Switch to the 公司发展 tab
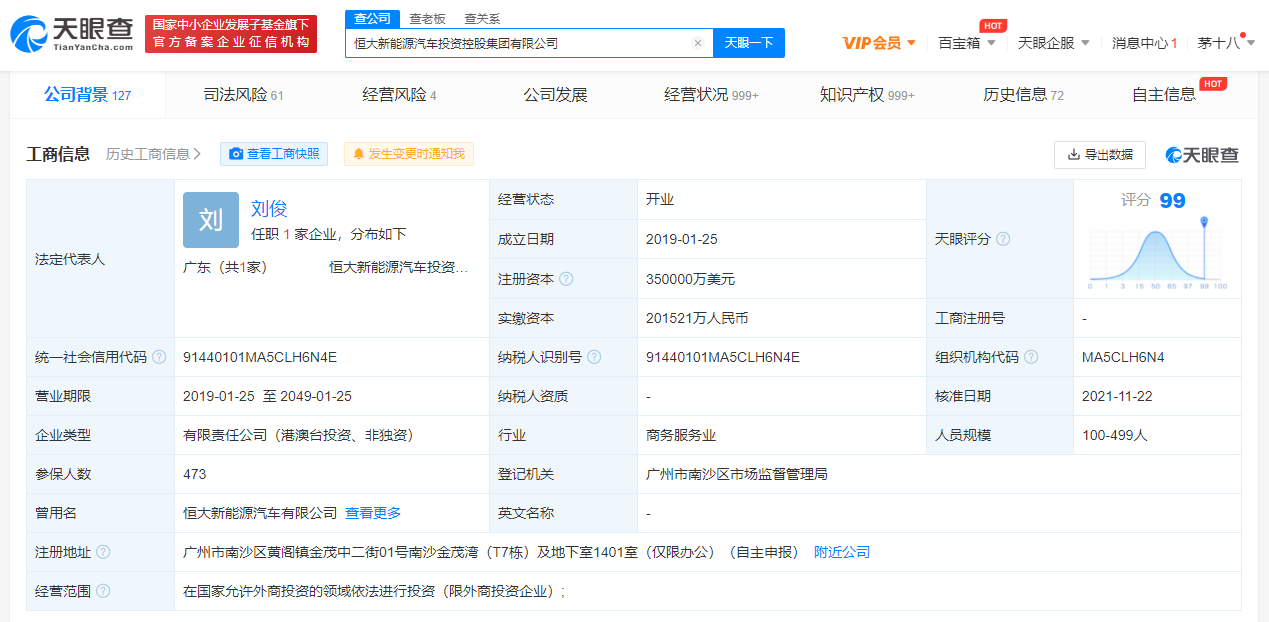Image resolution: width=1269 pixels, height=622 pixels. pyautogui.click(x=555, y=95)
